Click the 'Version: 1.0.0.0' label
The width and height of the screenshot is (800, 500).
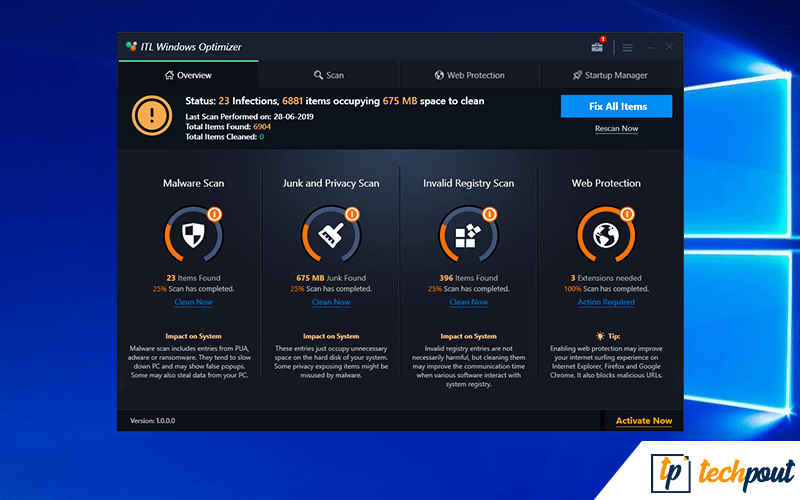click(152, 421)
